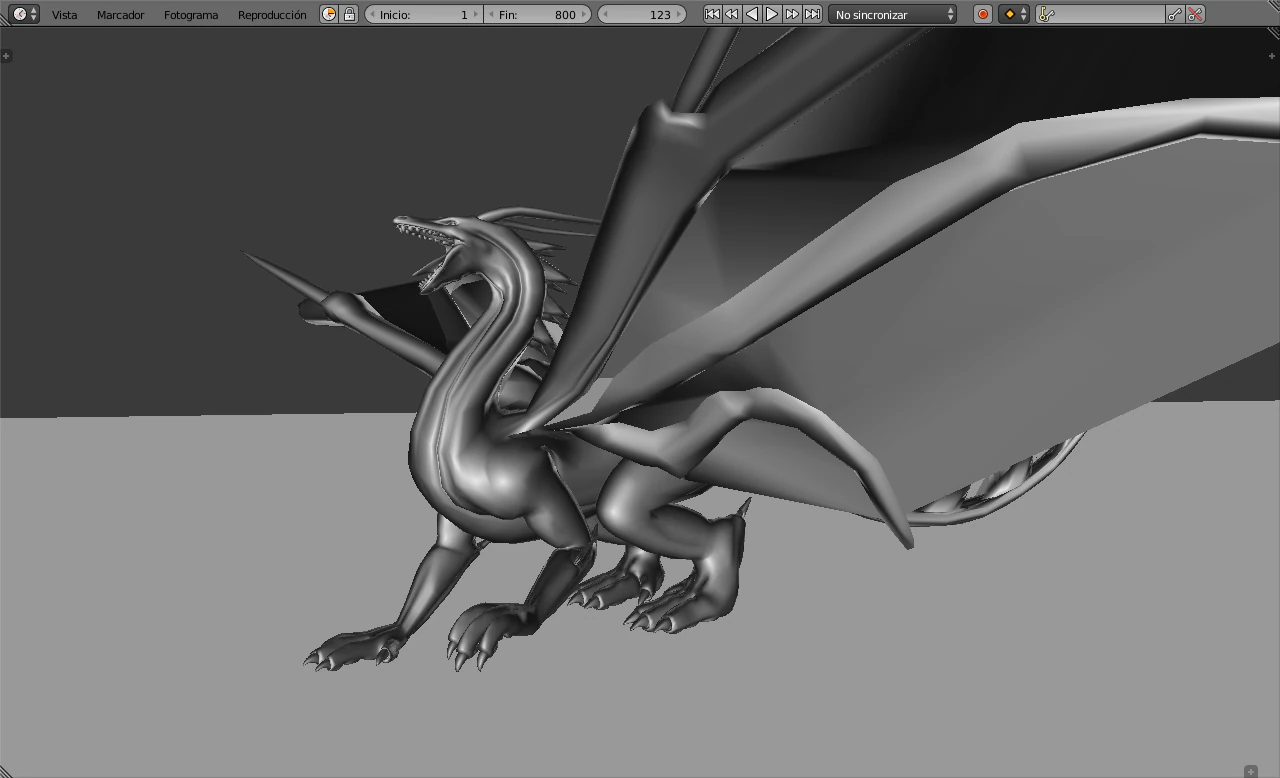The height and width of the screenshot is (778, 1280).
Task: Open the keyframe type diamond dropdown
Action: 1014,14
